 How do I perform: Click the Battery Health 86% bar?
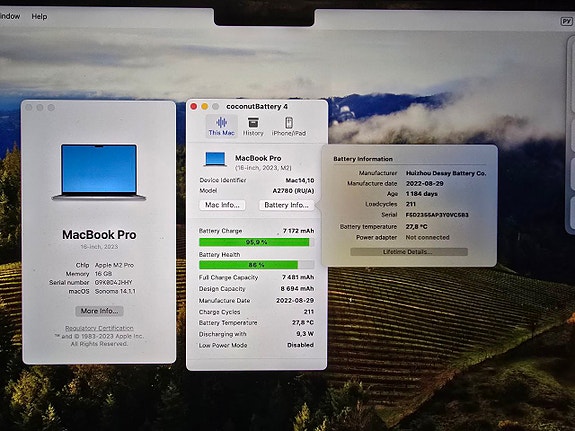256,265
